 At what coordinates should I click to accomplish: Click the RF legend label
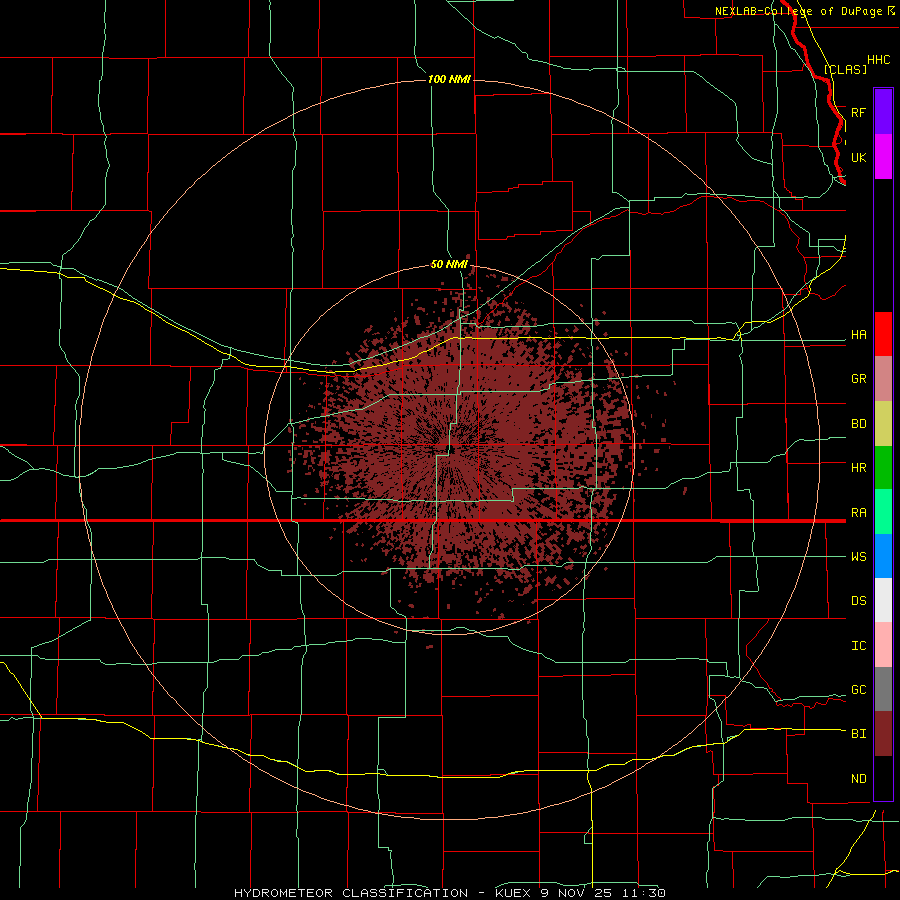(858, 112)
